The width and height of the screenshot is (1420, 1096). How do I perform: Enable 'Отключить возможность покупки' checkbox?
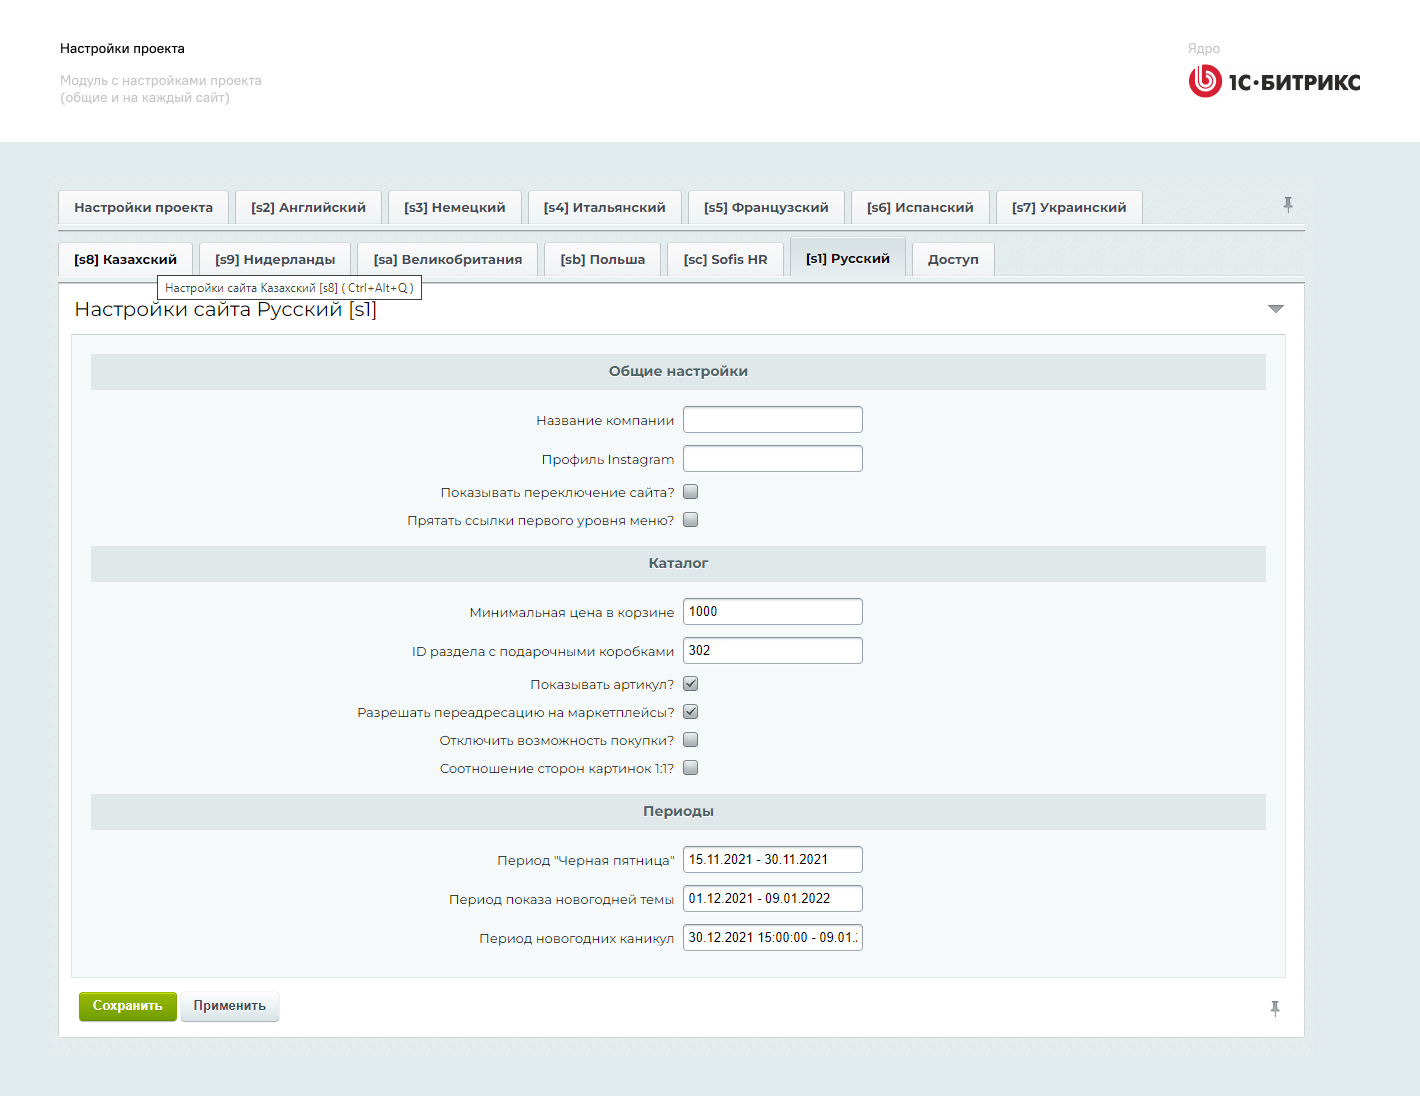click(691, 740)
